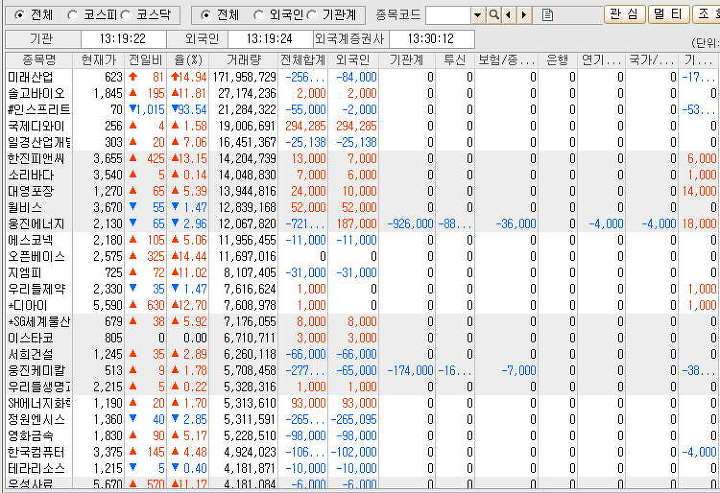The height and width of the screenshot is (493, 720).
Task: Select the 외국인 radio button
Action: [259, 15]
